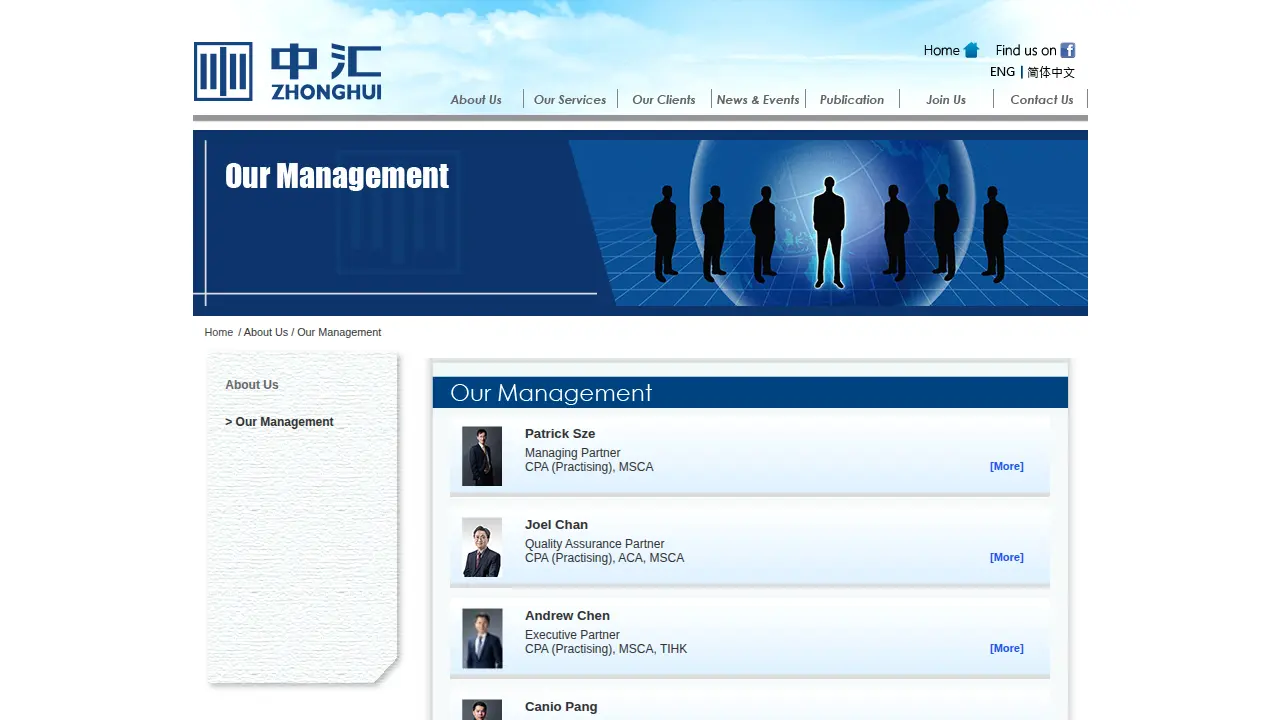The image size is (1280, 720).
Task: Click the name Andrew Chen
Action: 567,616
